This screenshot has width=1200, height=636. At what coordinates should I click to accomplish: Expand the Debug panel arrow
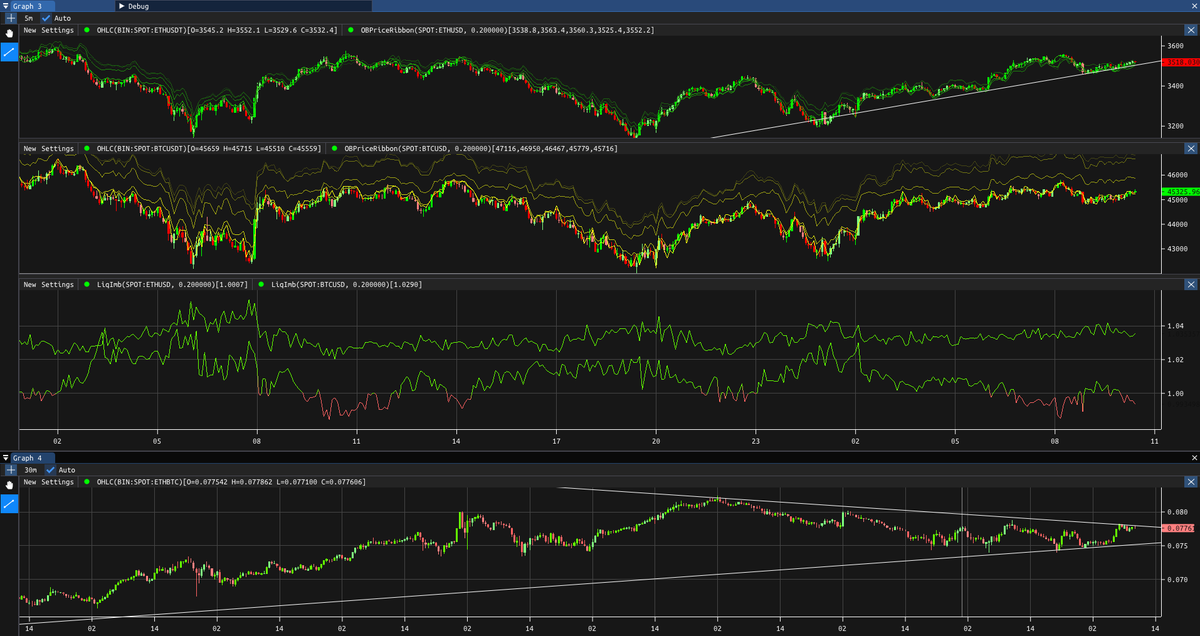[x=121, y=6]
